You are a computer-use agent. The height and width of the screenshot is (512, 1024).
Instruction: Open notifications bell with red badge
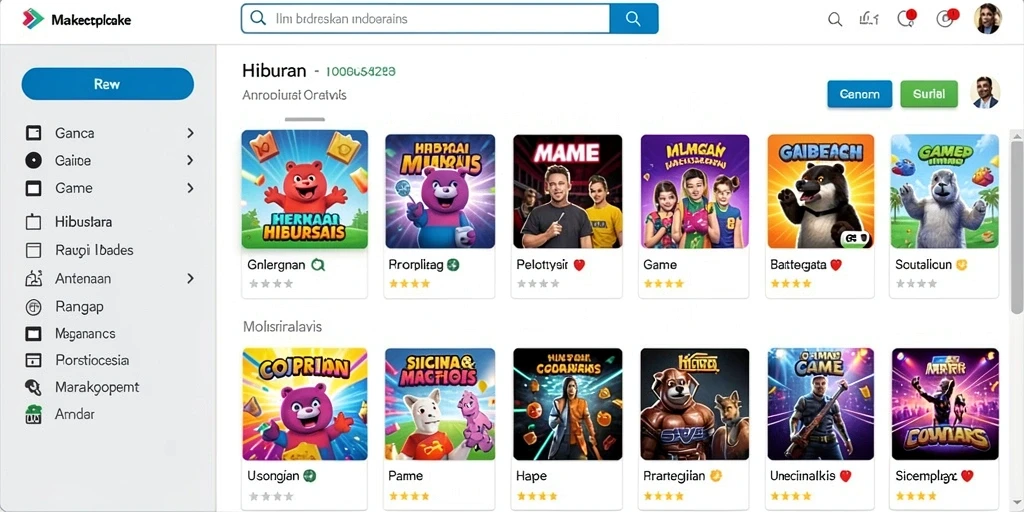click(x=906, y=18)
